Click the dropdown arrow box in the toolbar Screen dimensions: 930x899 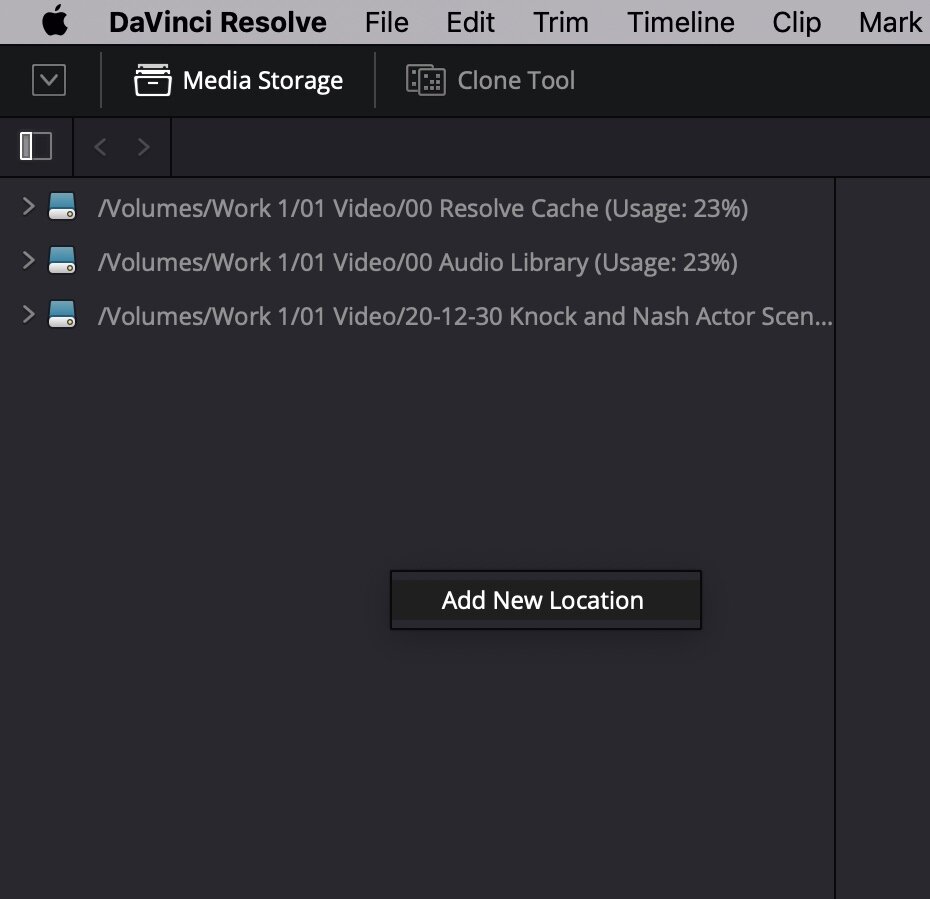49,80
